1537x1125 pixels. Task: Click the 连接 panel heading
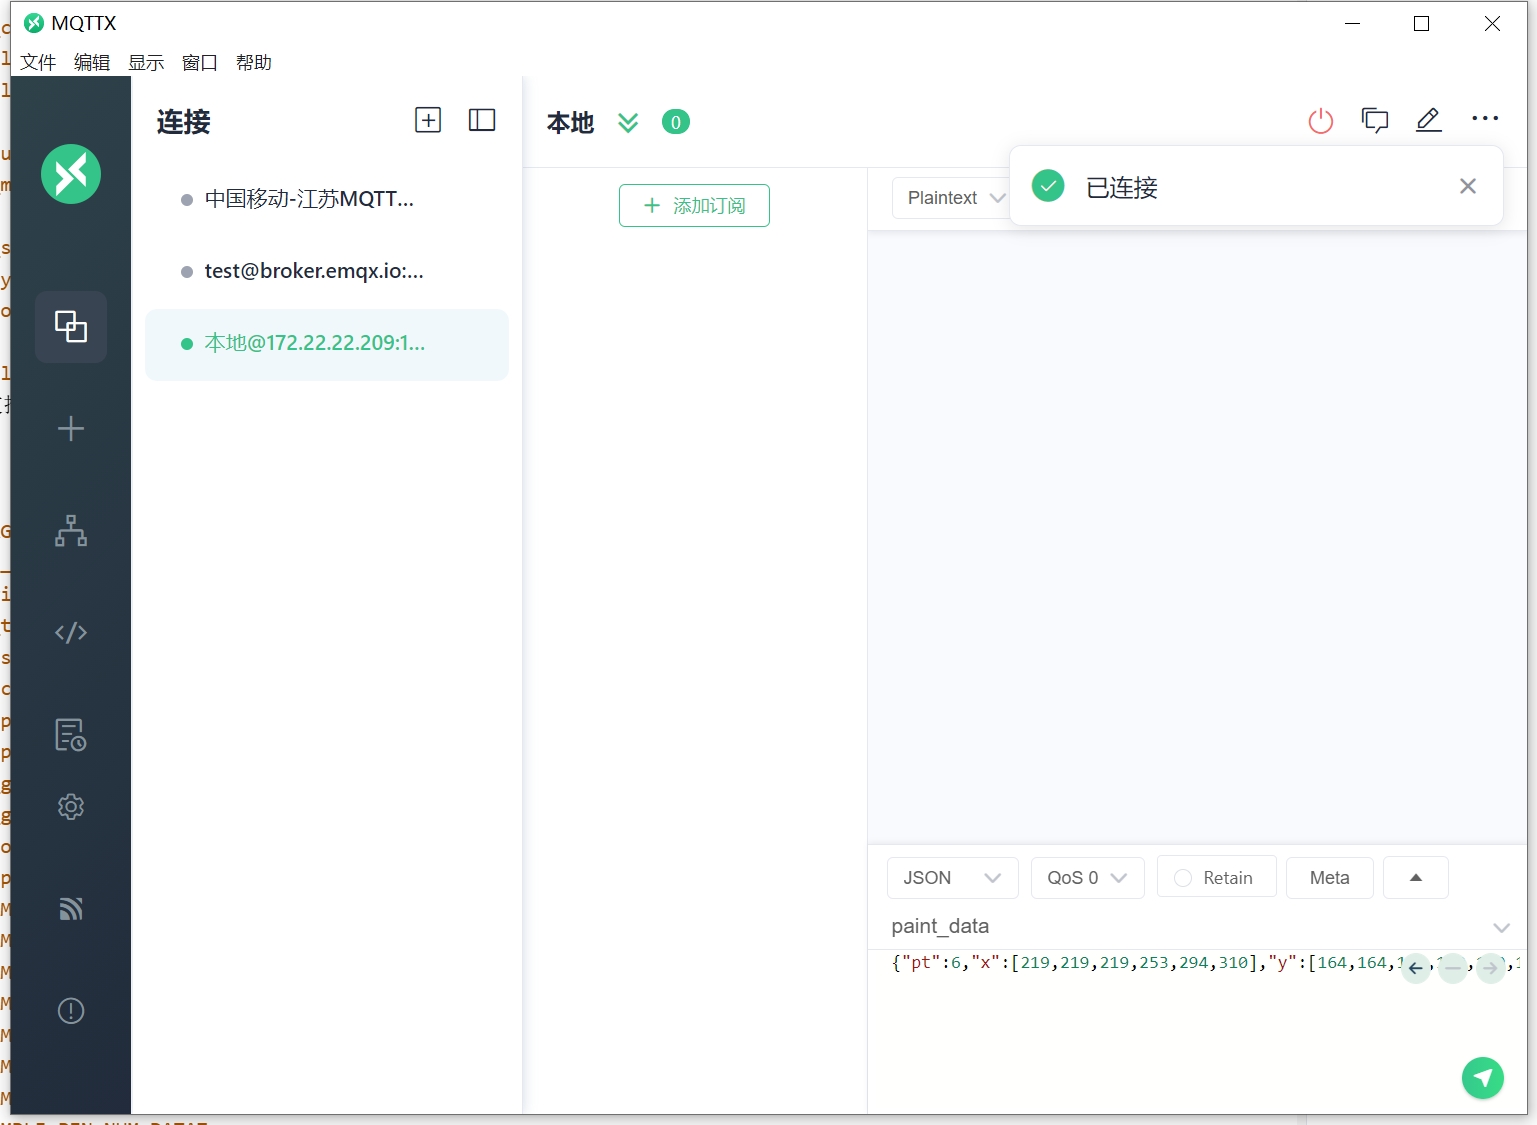184,122
